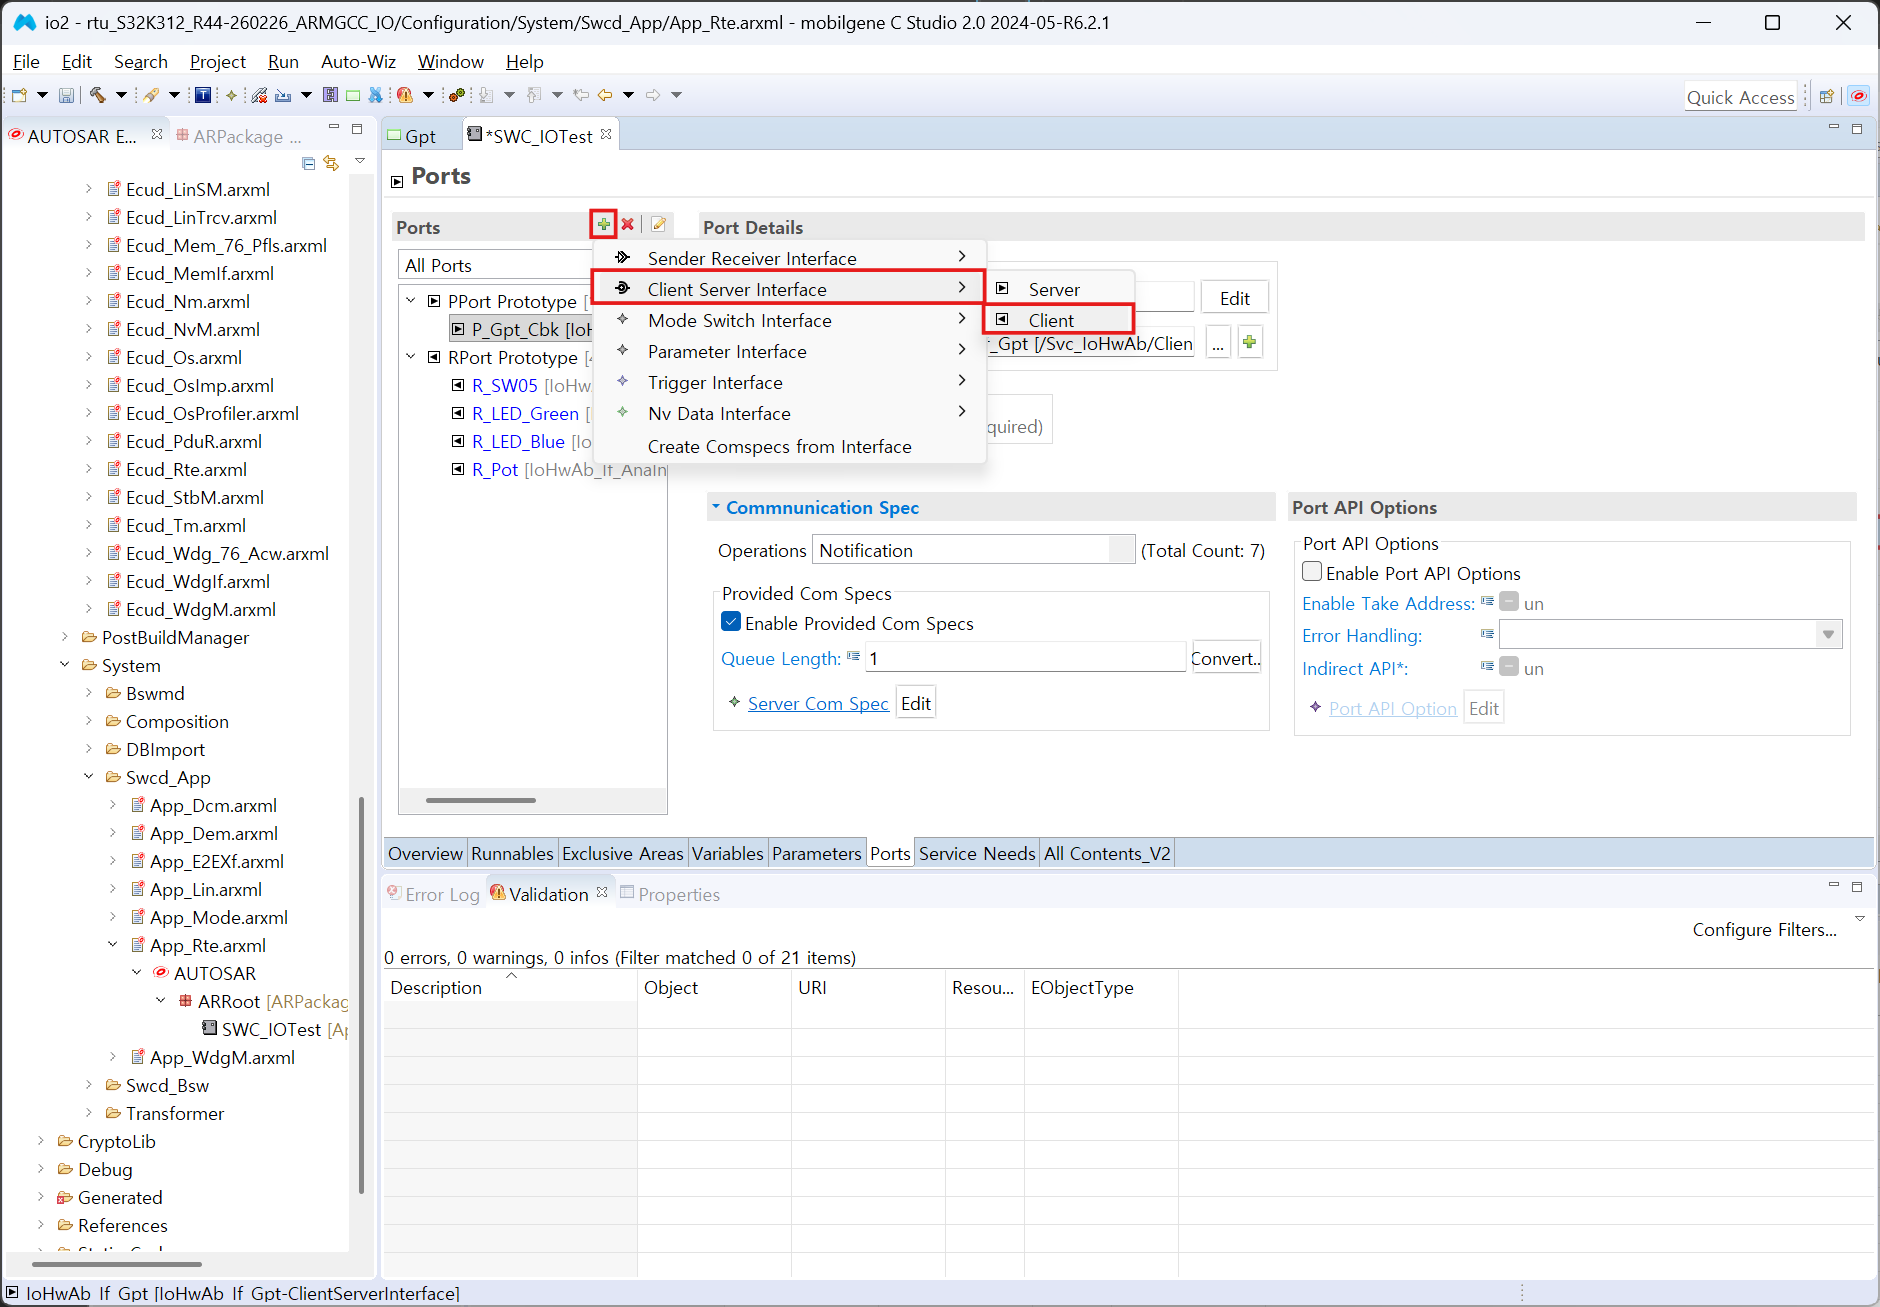Click horizontal scrollbar under explorer tree

(x=118, y=1265)
